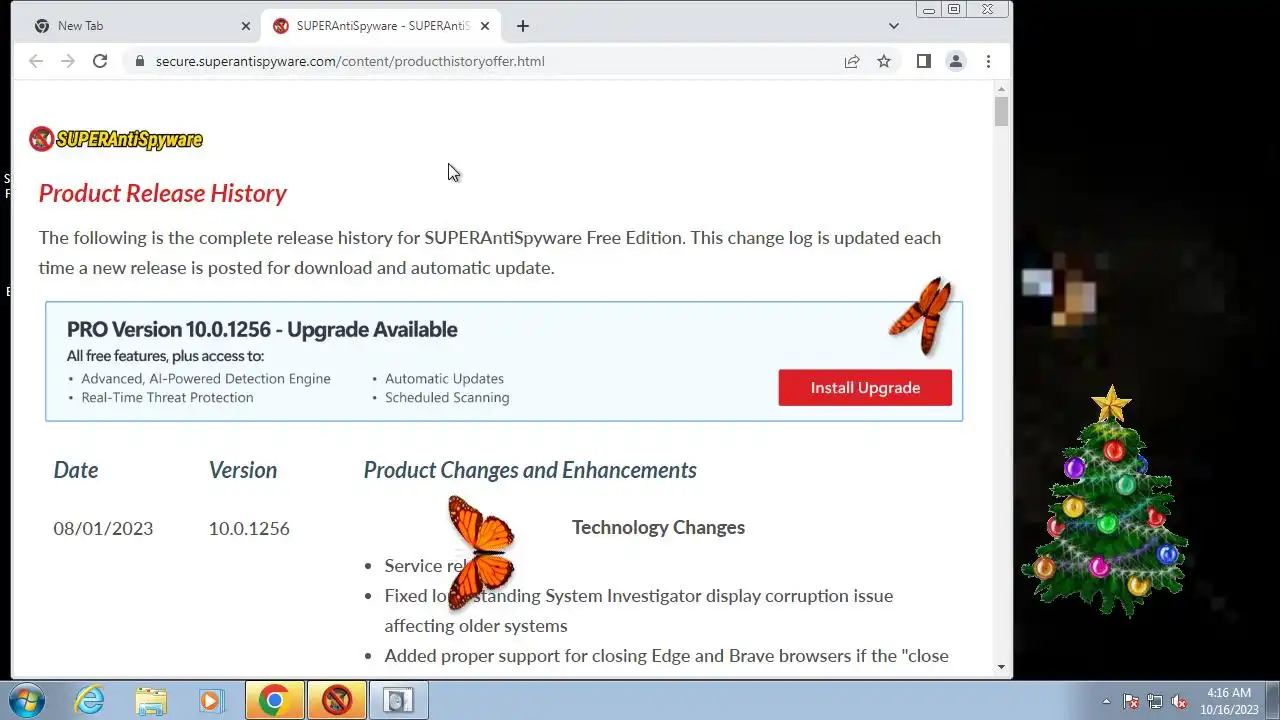Click the Scheduled Scanning bullet item
The width and height of the screenshot is (1280, 720).
click(x=447, y=398)
